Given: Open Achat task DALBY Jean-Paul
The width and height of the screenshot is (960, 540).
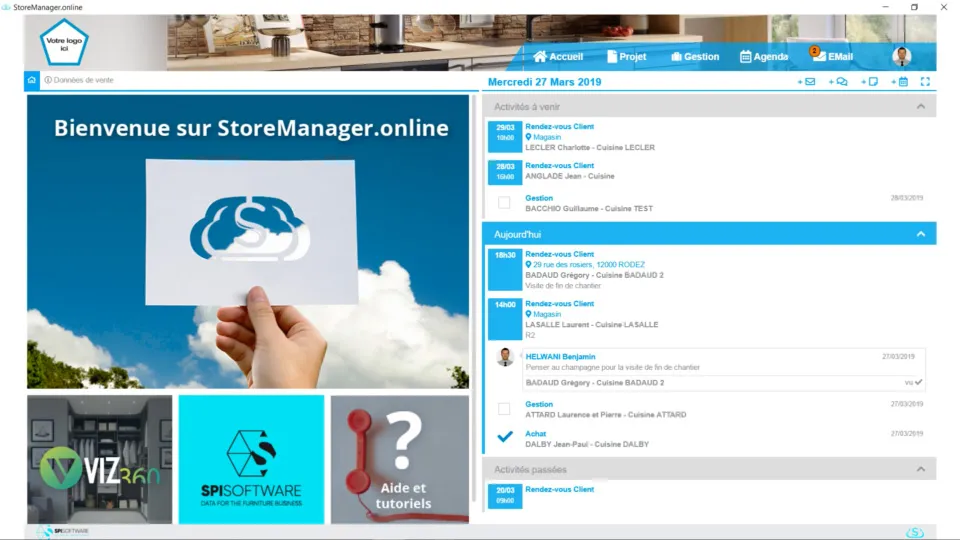Looking at the screenshot, I should pyautogui.click(x=536, y=434).
